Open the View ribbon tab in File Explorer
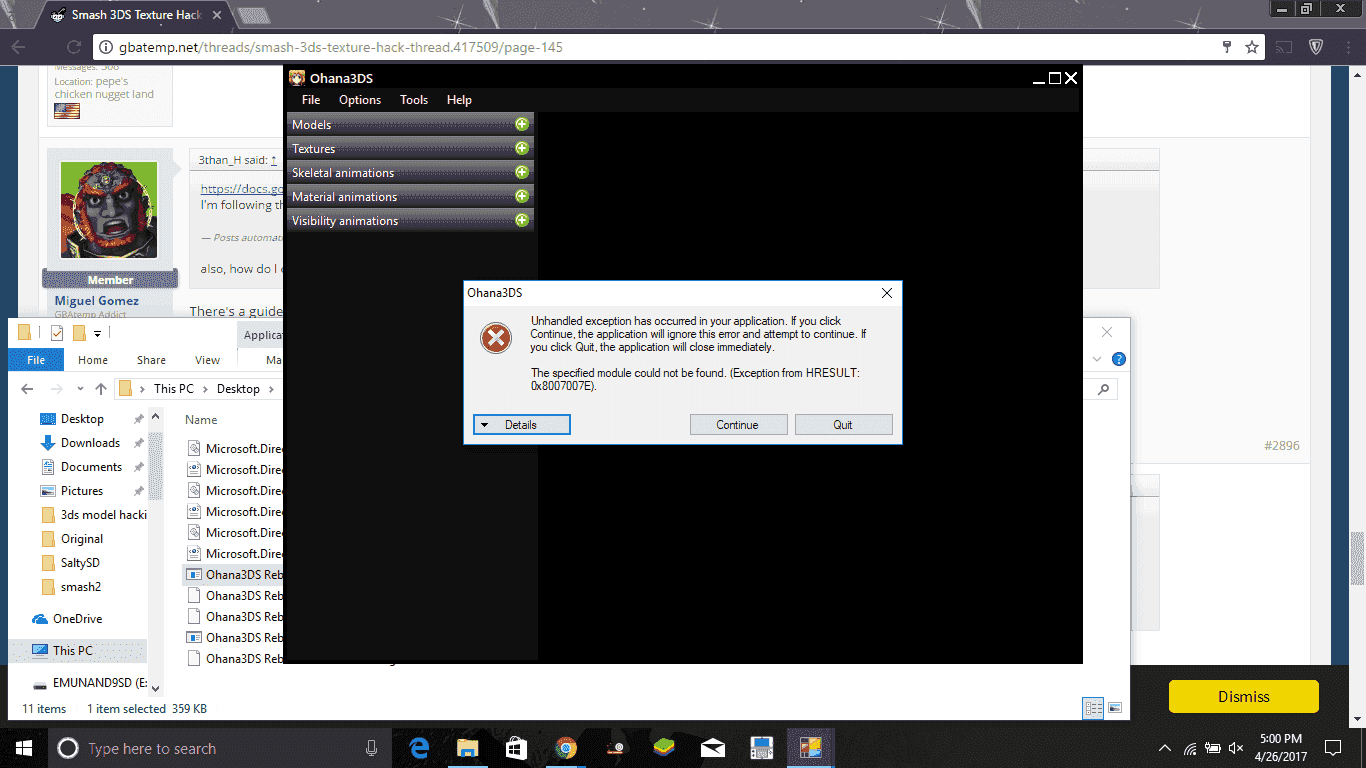The image size is (1366, 768). 208,360
